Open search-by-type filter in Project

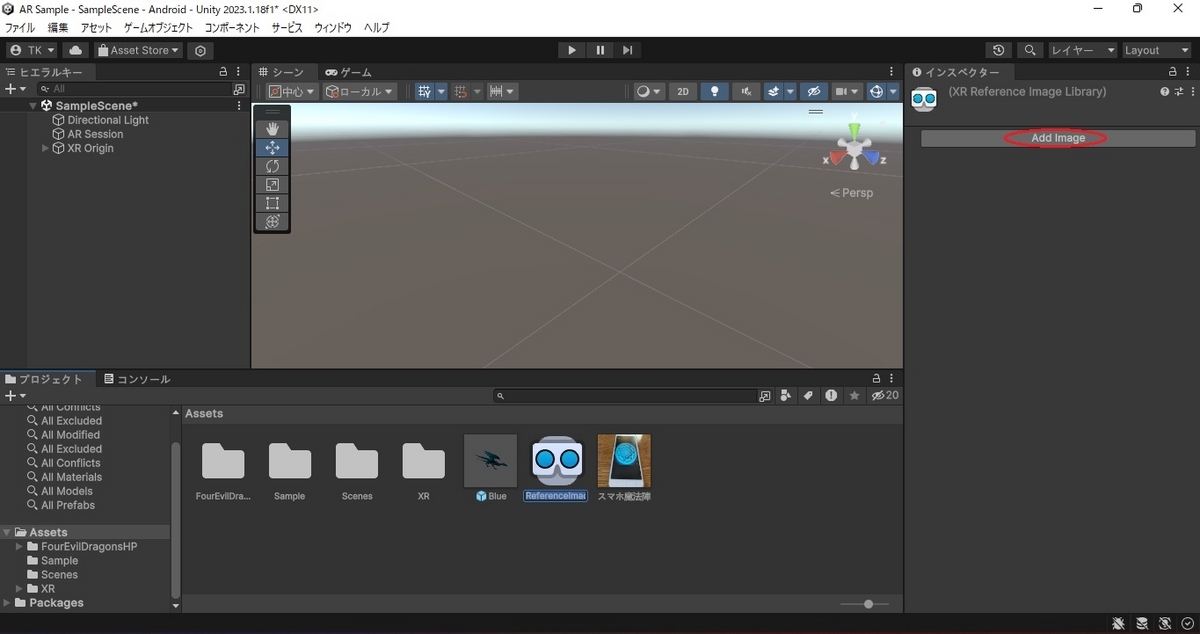pos(786,396)
